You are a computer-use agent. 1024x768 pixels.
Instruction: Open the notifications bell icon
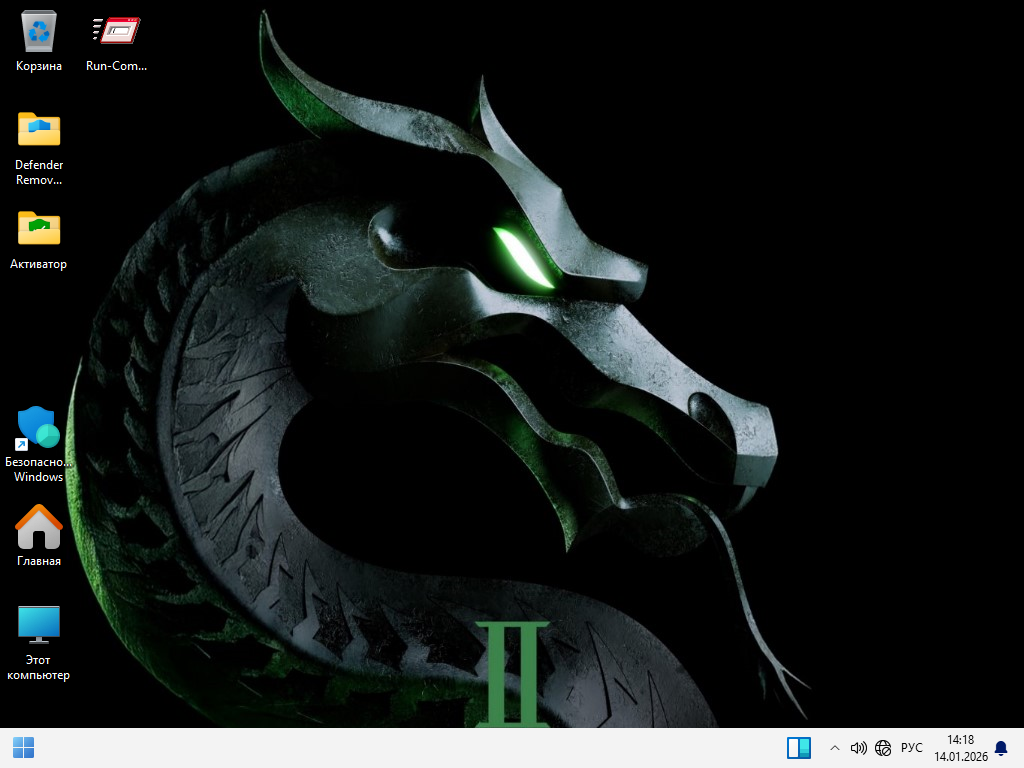point(1000,748)
